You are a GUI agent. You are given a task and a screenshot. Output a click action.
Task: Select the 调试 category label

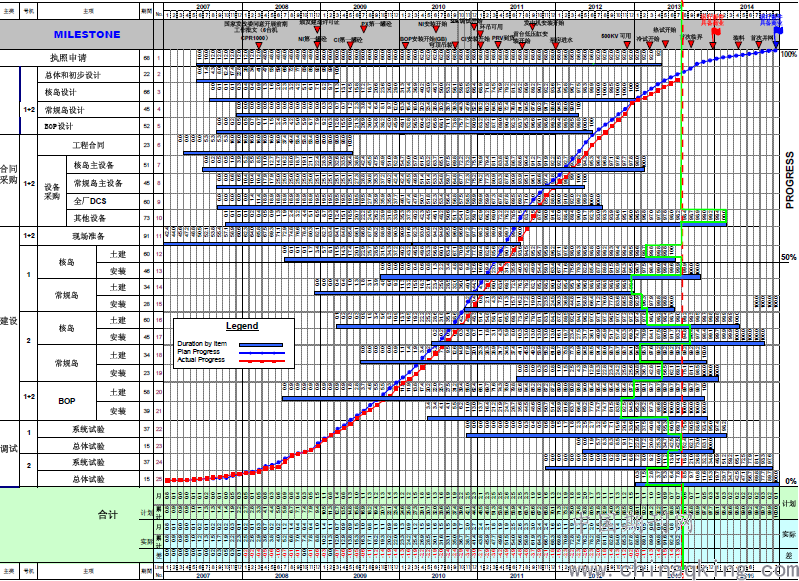click(9, 448)
